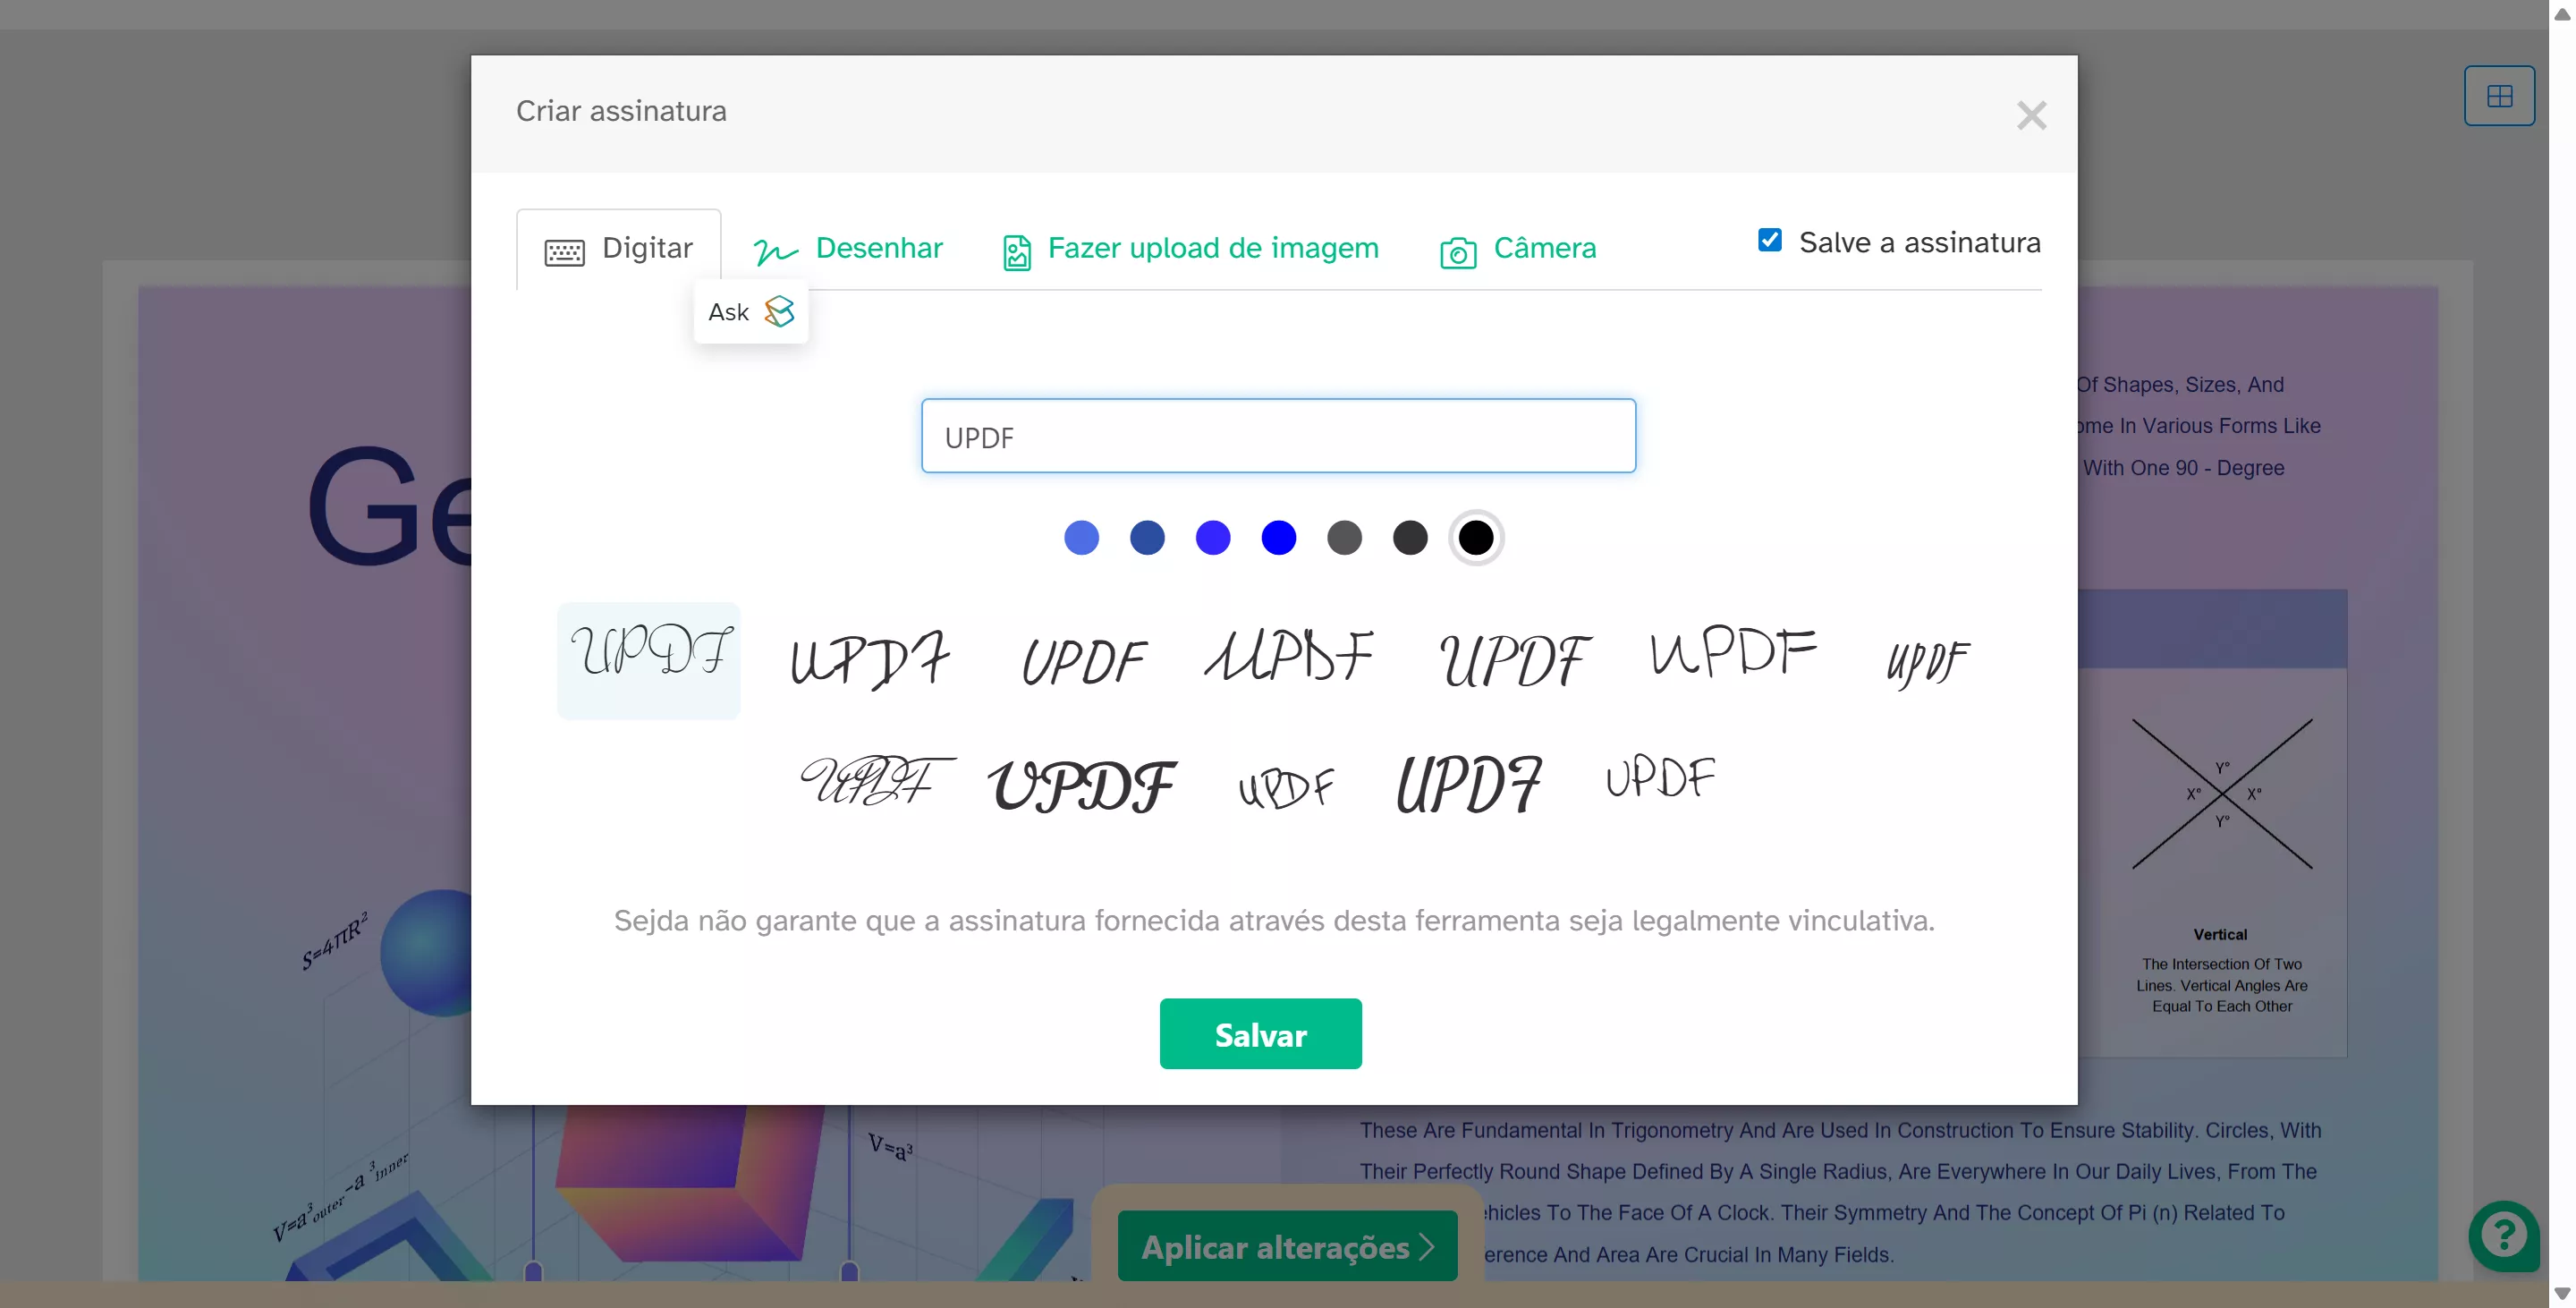Click the Câmera camera icon
Screen dimensions: 2576x1308
[x=1457, y=252]
